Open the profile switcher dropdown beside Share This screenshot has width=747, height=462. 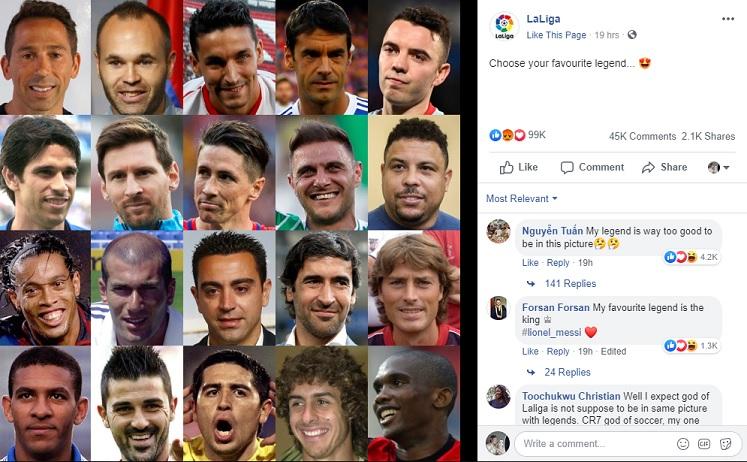[718, 167]
